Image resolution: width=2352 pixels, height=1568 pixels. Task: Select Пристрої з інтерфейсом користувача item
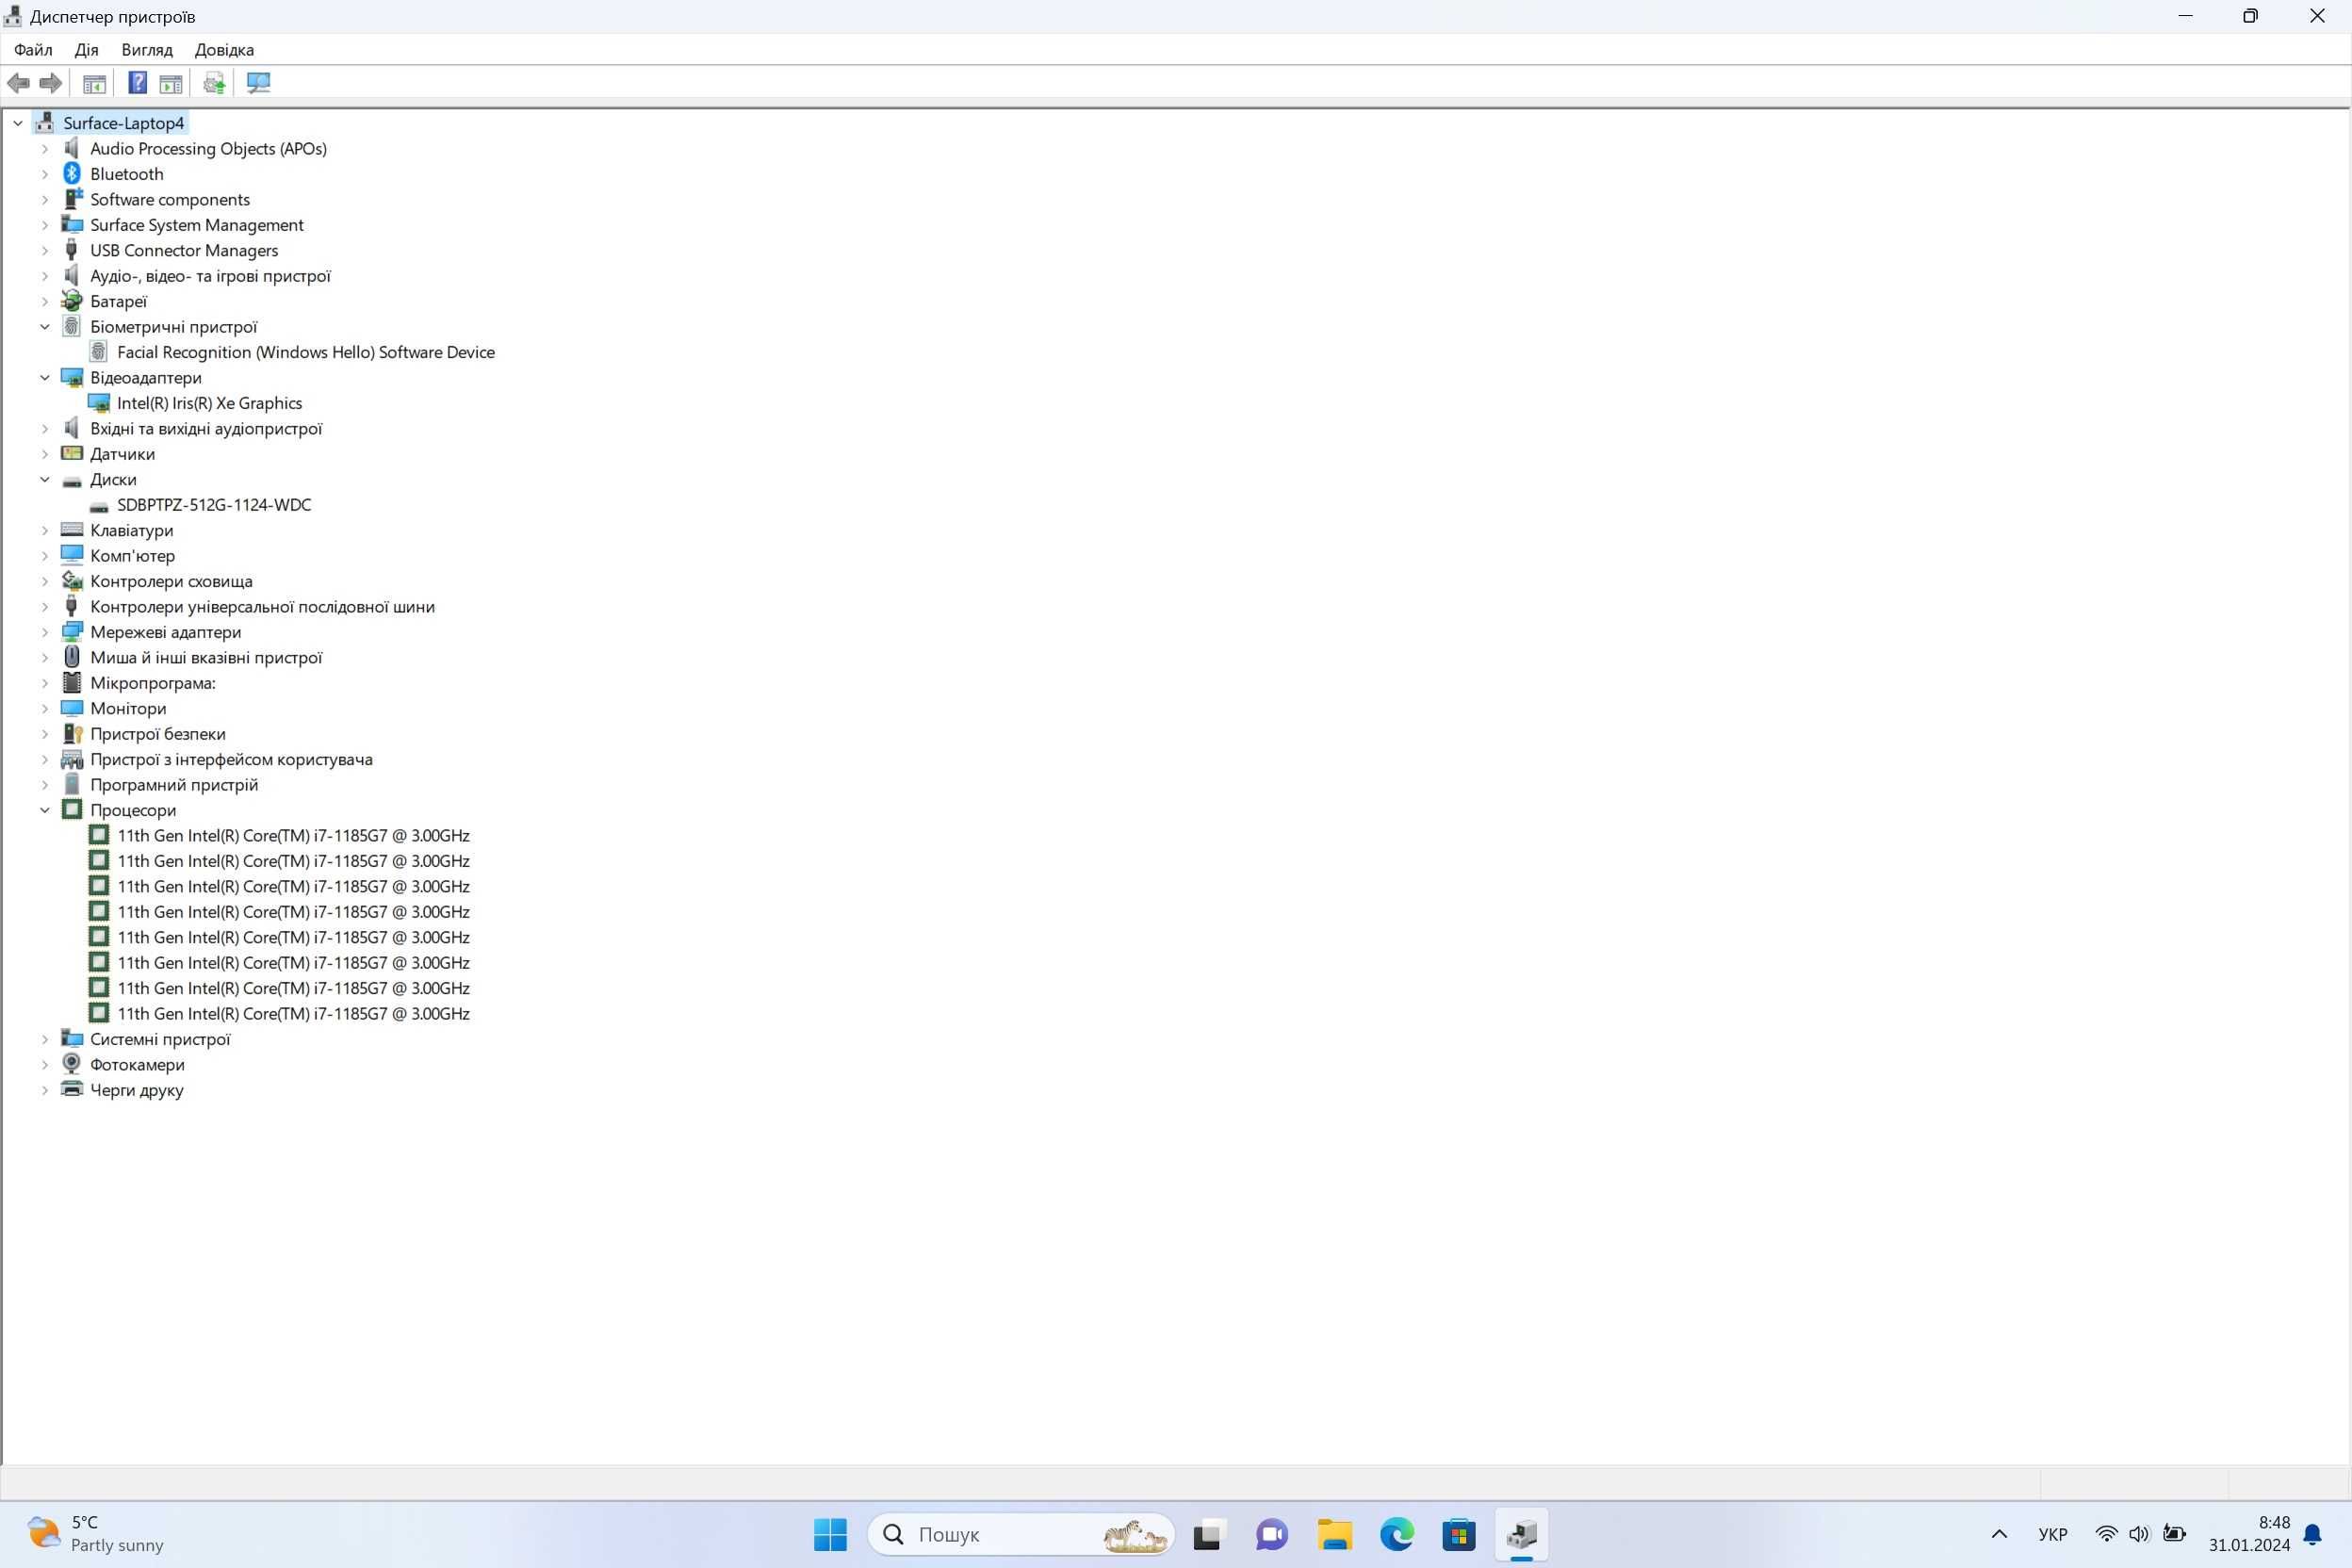[x=231, y=759]
